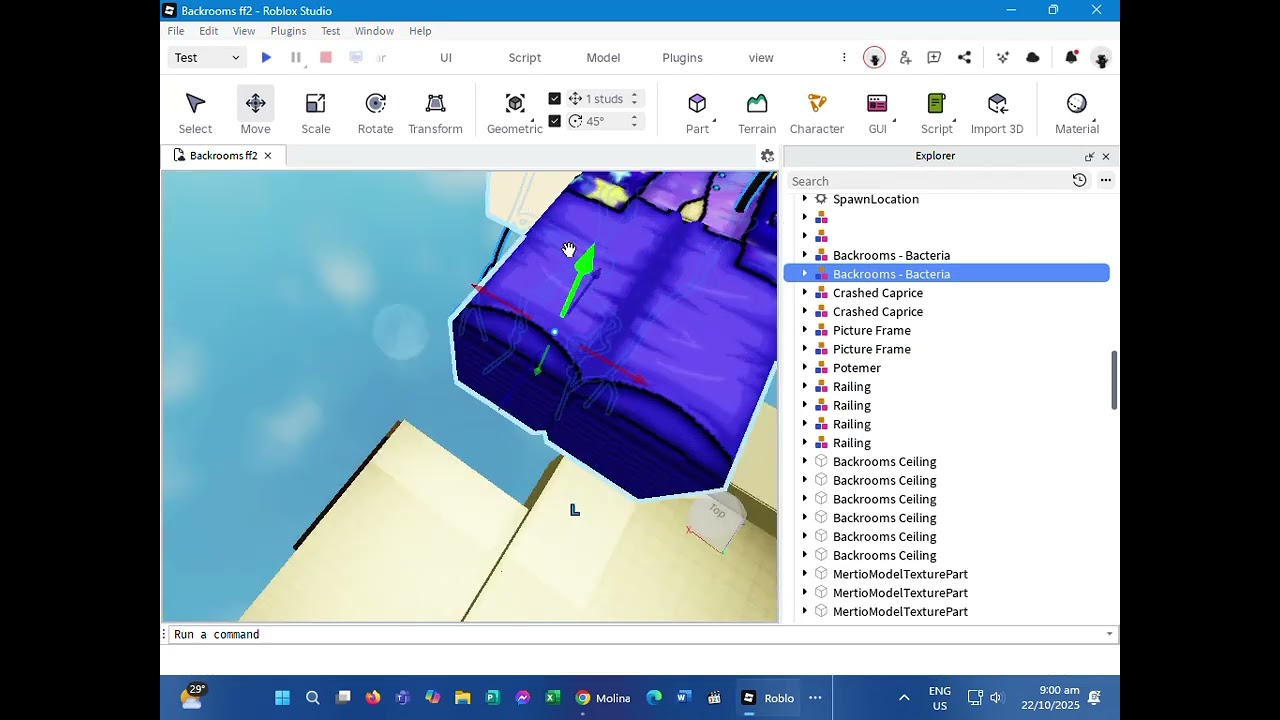
Task: Choose the Rotate tool
Action: point(376,113)
